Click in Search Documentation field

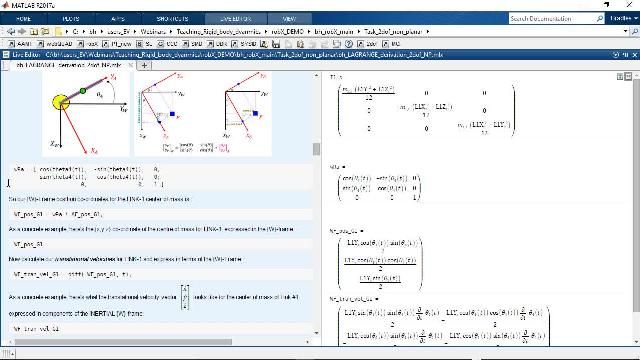(552, 18)
